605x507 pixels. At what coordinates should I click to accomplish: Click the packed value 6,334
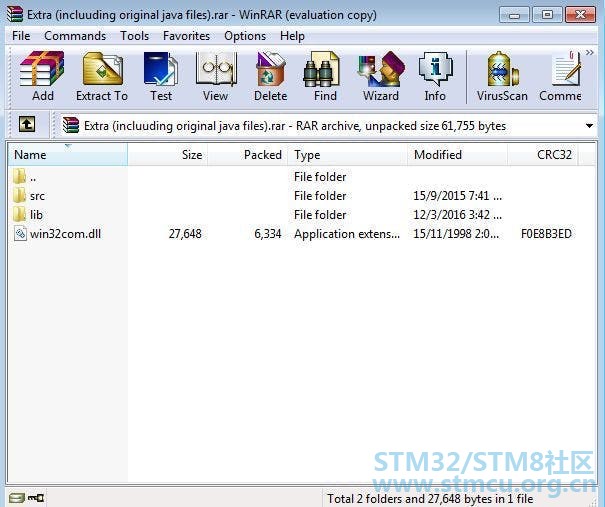click(268, 234)
